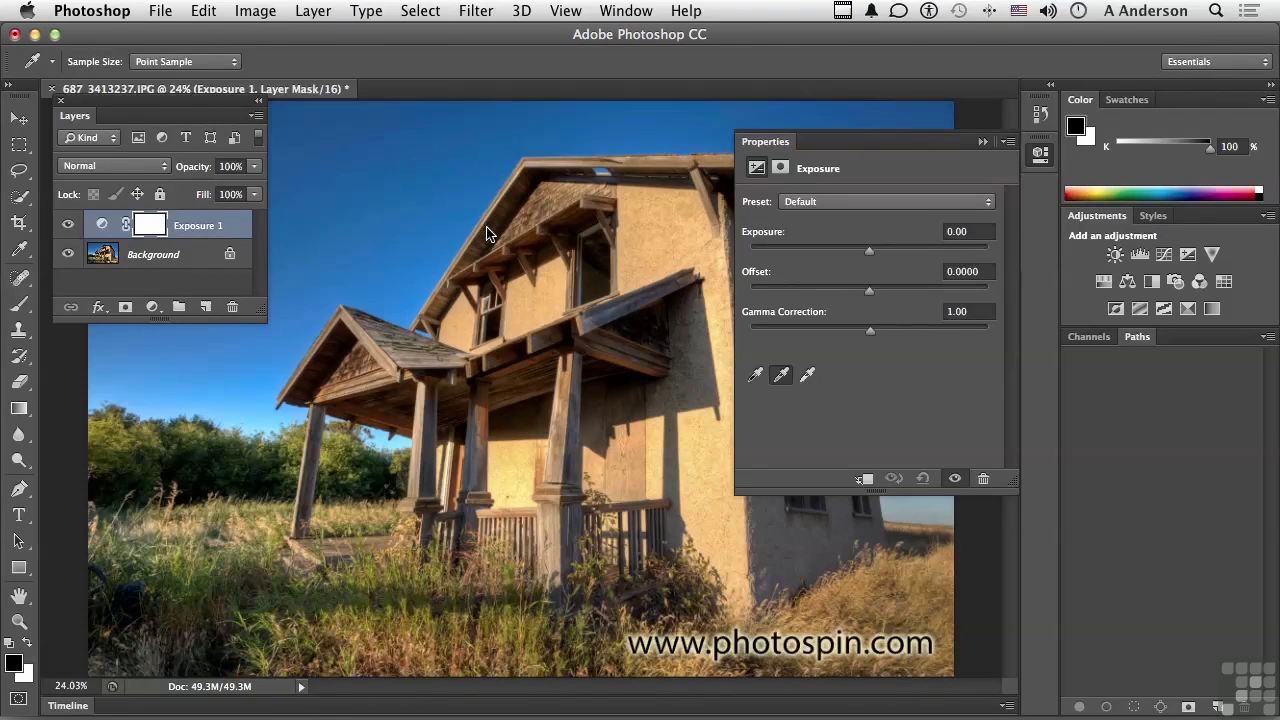This screenshot has height=720, width=1280.
Task: Select the Zoom tool in toolbar
Action: tap(19, 621)
